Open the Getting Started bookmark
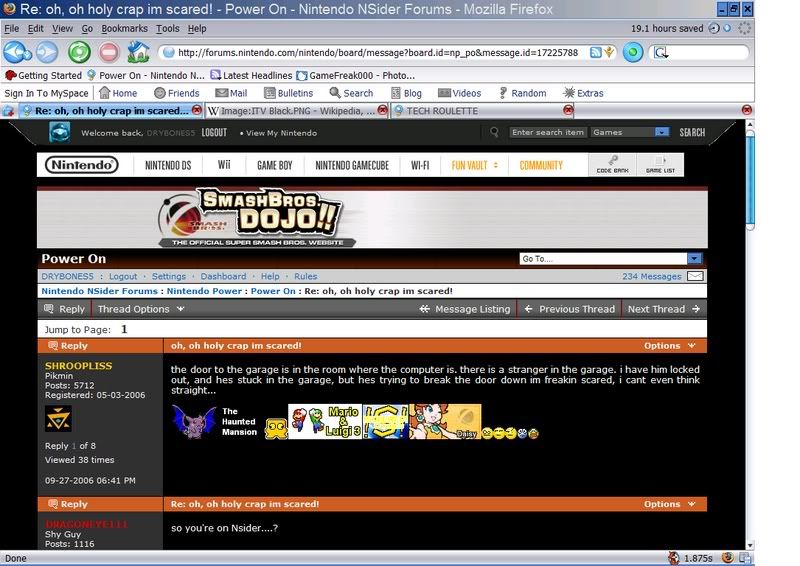 point(43,76)
